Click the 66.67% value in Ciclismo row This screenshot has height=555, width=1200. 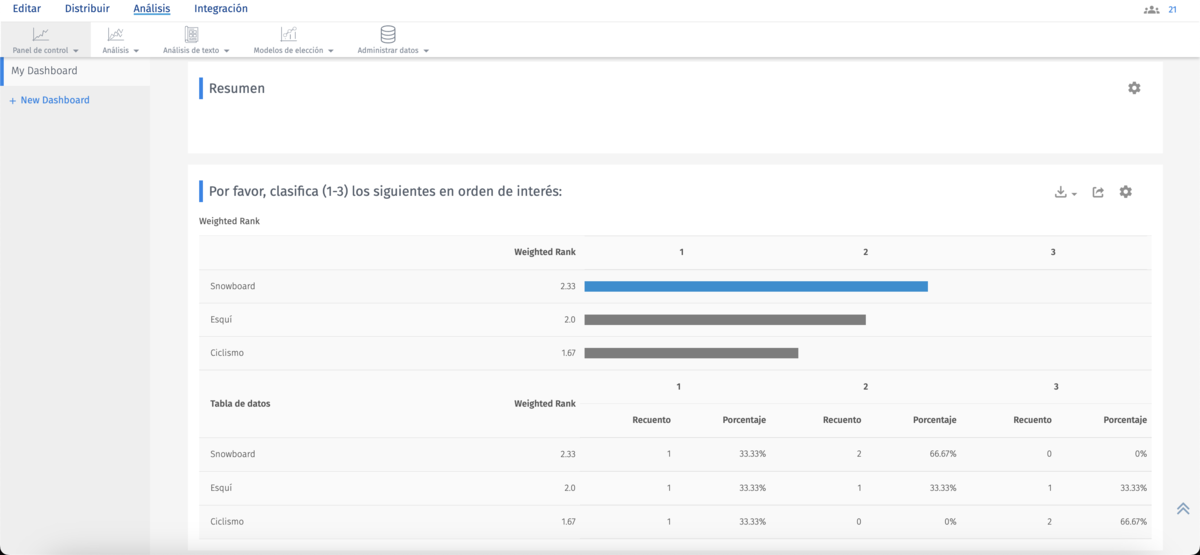click(x=1133, y=522)
